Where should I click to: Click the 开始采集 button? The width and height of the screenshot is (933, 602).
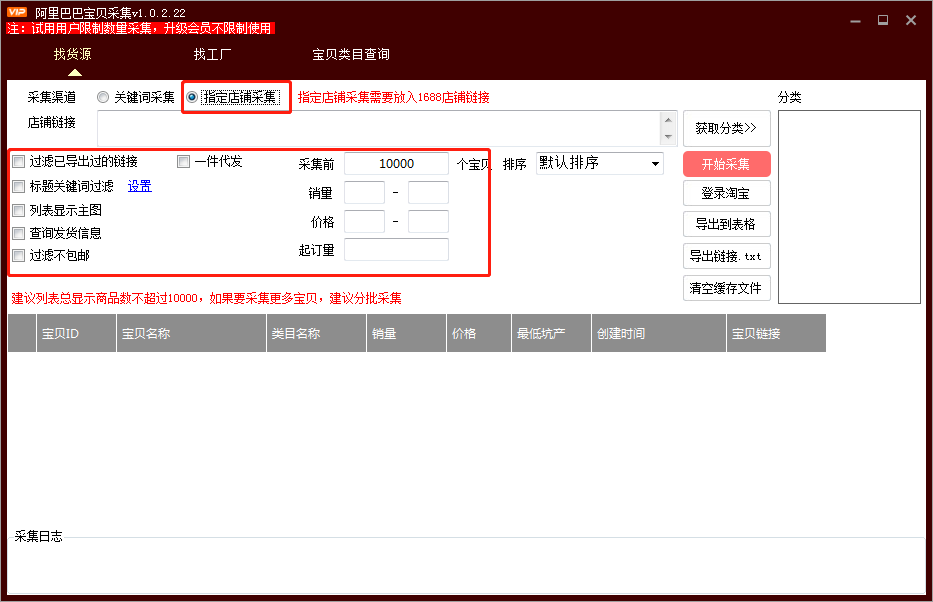coord(727,164)
